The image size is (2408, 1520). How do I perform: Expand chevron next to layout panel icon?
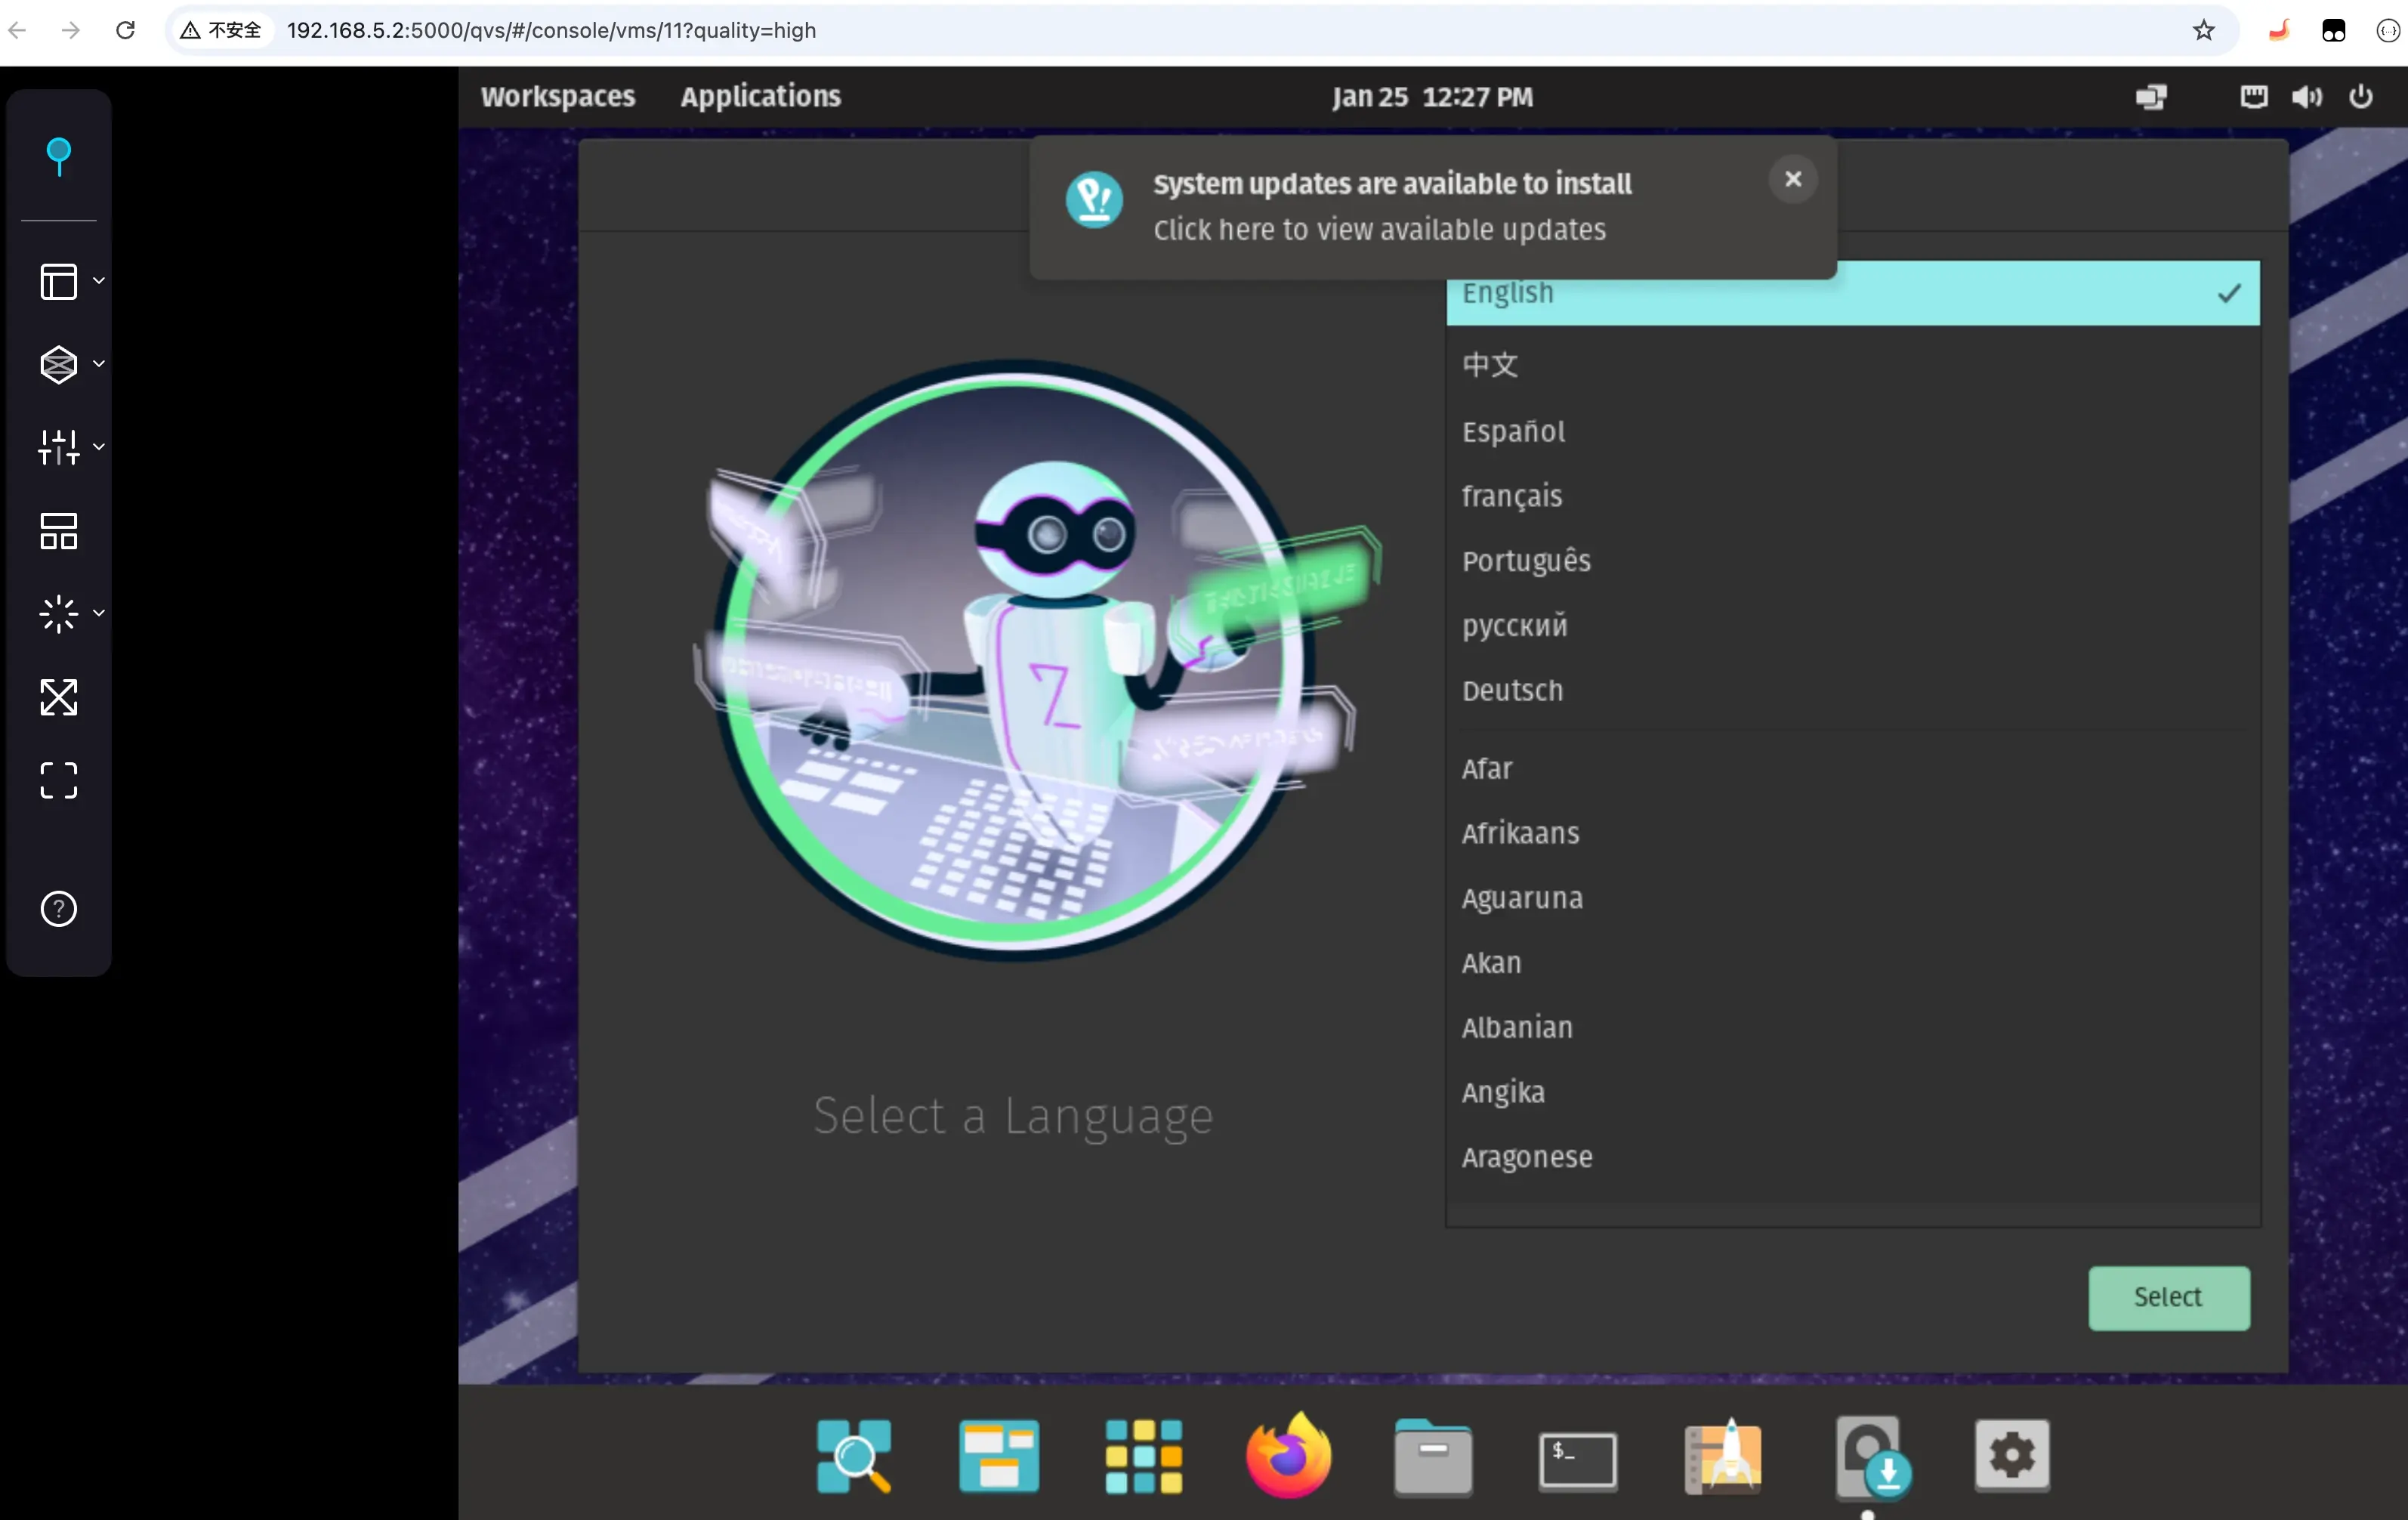[x=99, y=281]
